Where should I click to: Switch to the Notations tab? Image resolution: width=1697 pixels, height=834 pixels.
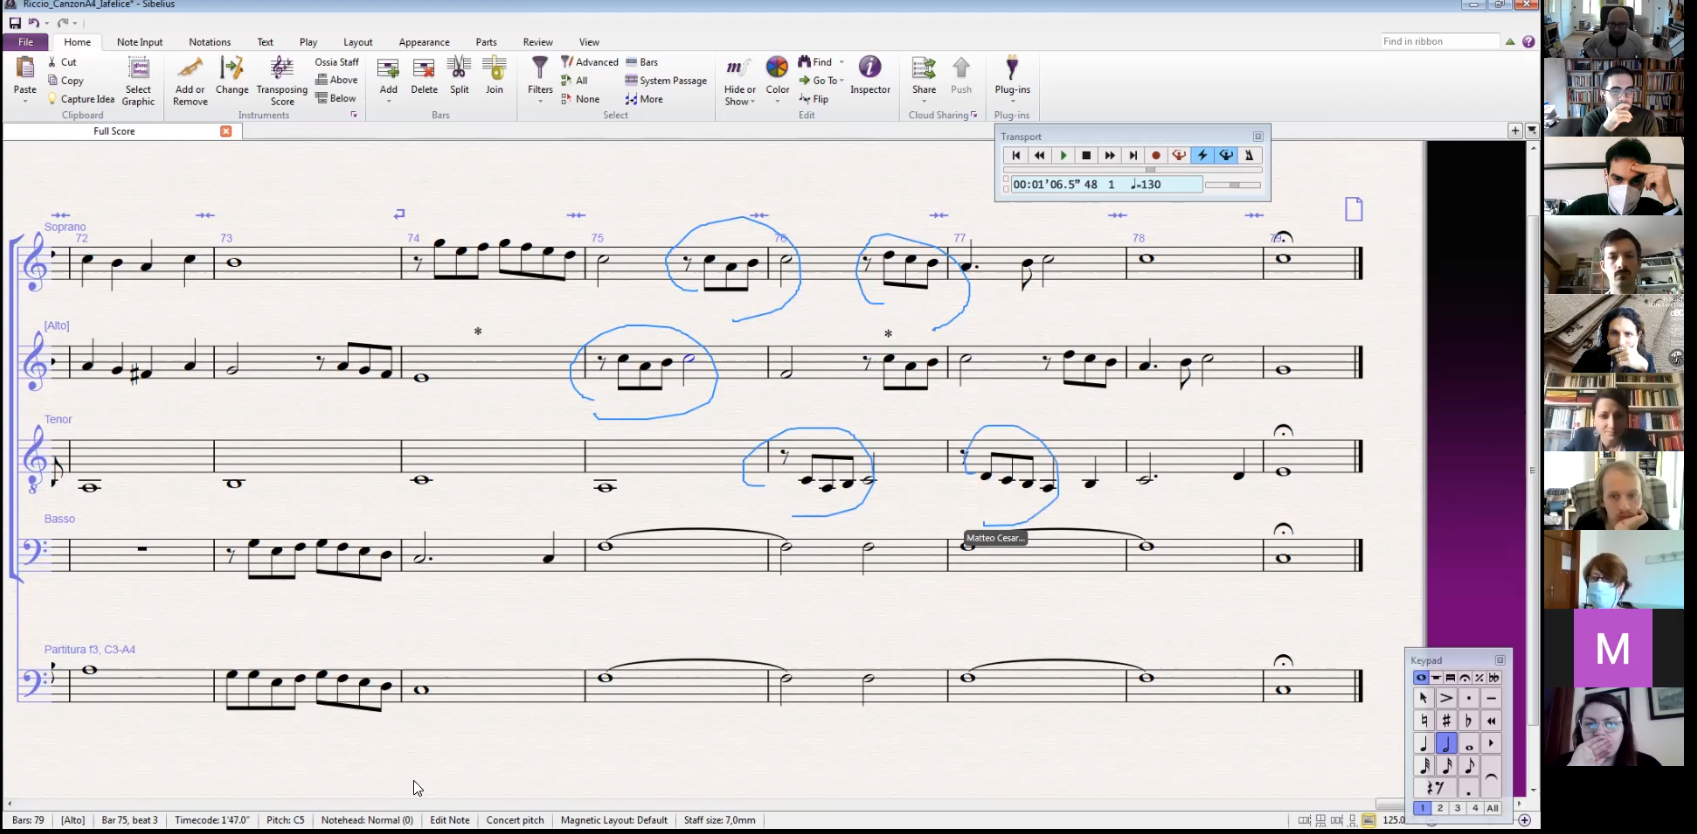(210, 42)
